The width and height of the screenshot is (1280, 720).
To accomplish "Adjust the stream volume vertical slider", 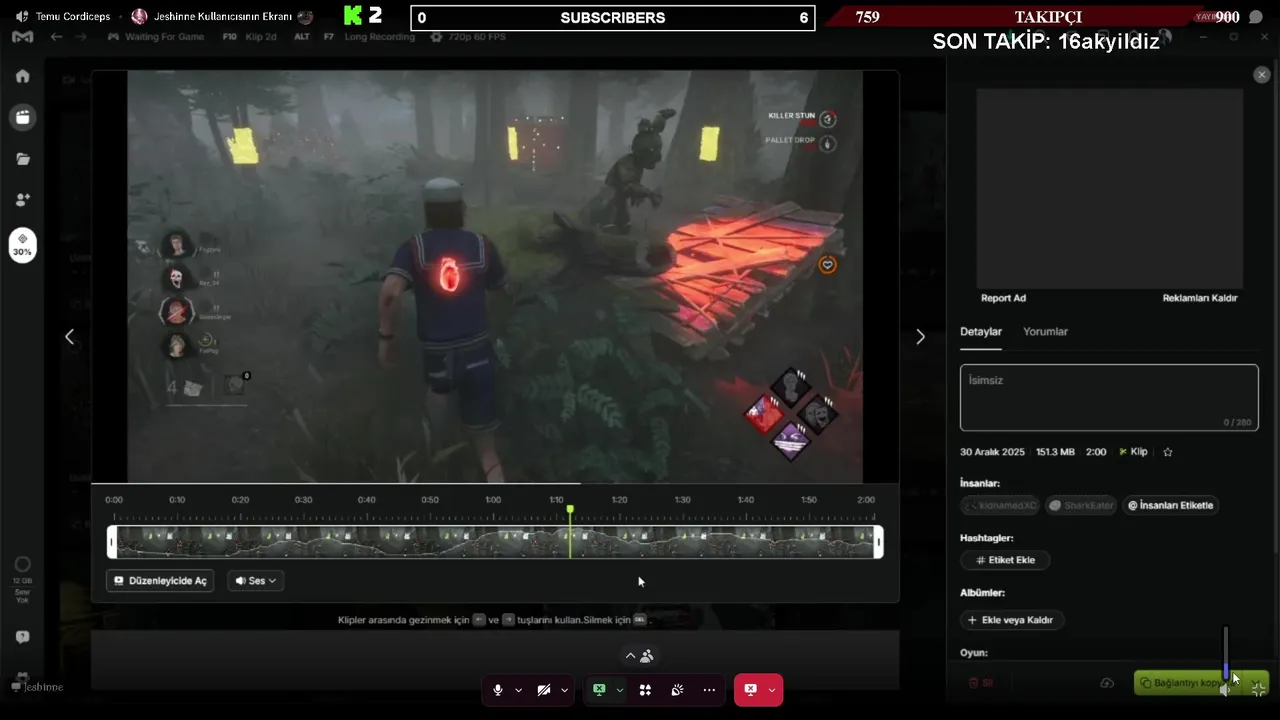I will pos(1226,653).
